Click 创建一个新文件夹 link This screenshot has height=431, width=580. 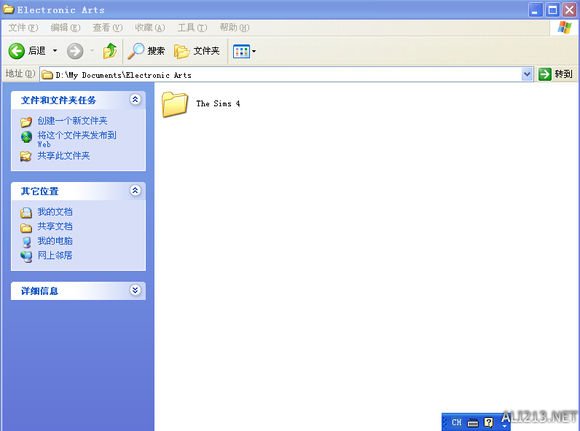pos(72,121)
